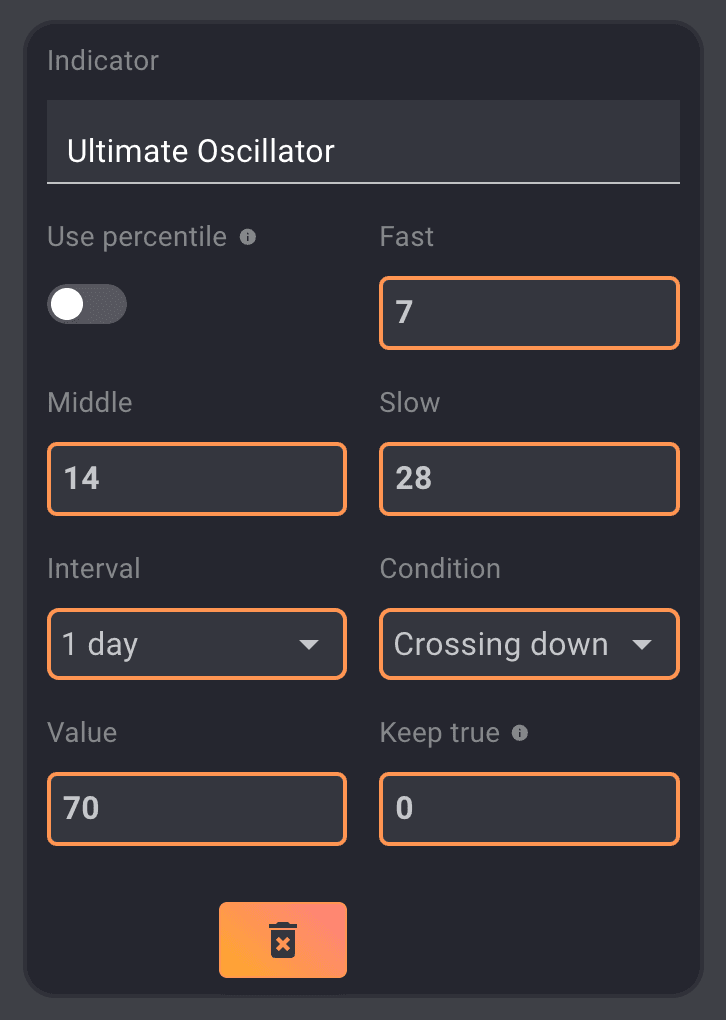Click the Use percentile info icon
The image size is (726, 1020).
click(248, 237)
